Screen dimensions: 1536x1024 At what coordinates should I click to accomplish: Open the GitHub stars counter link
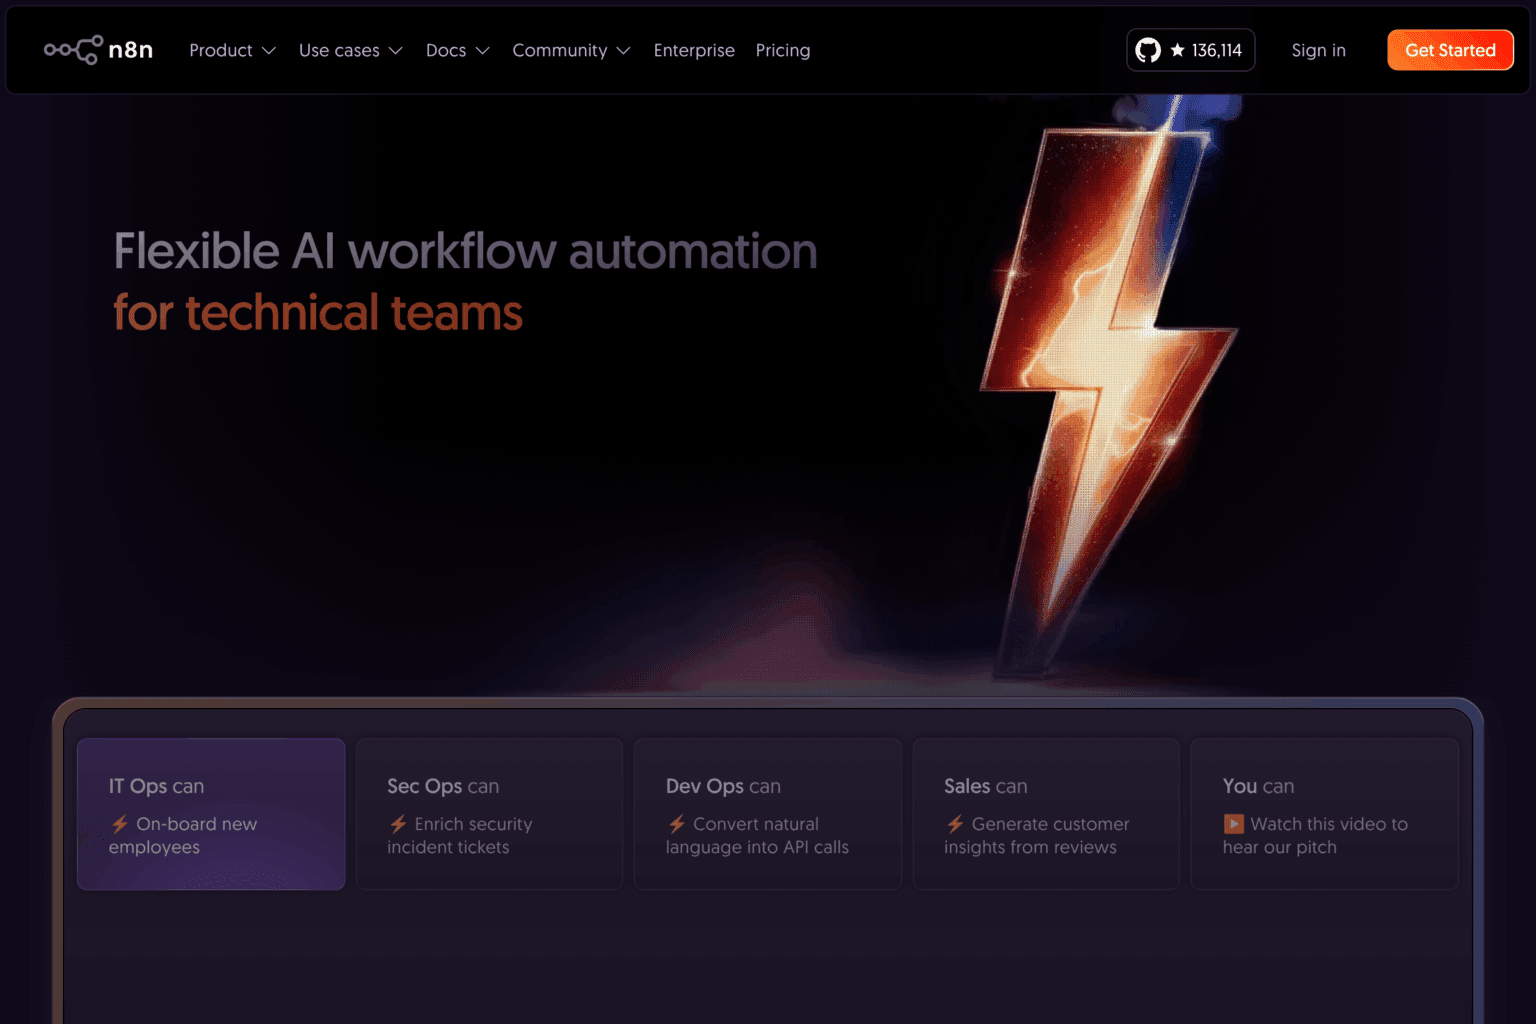(x=1190, y=49)
